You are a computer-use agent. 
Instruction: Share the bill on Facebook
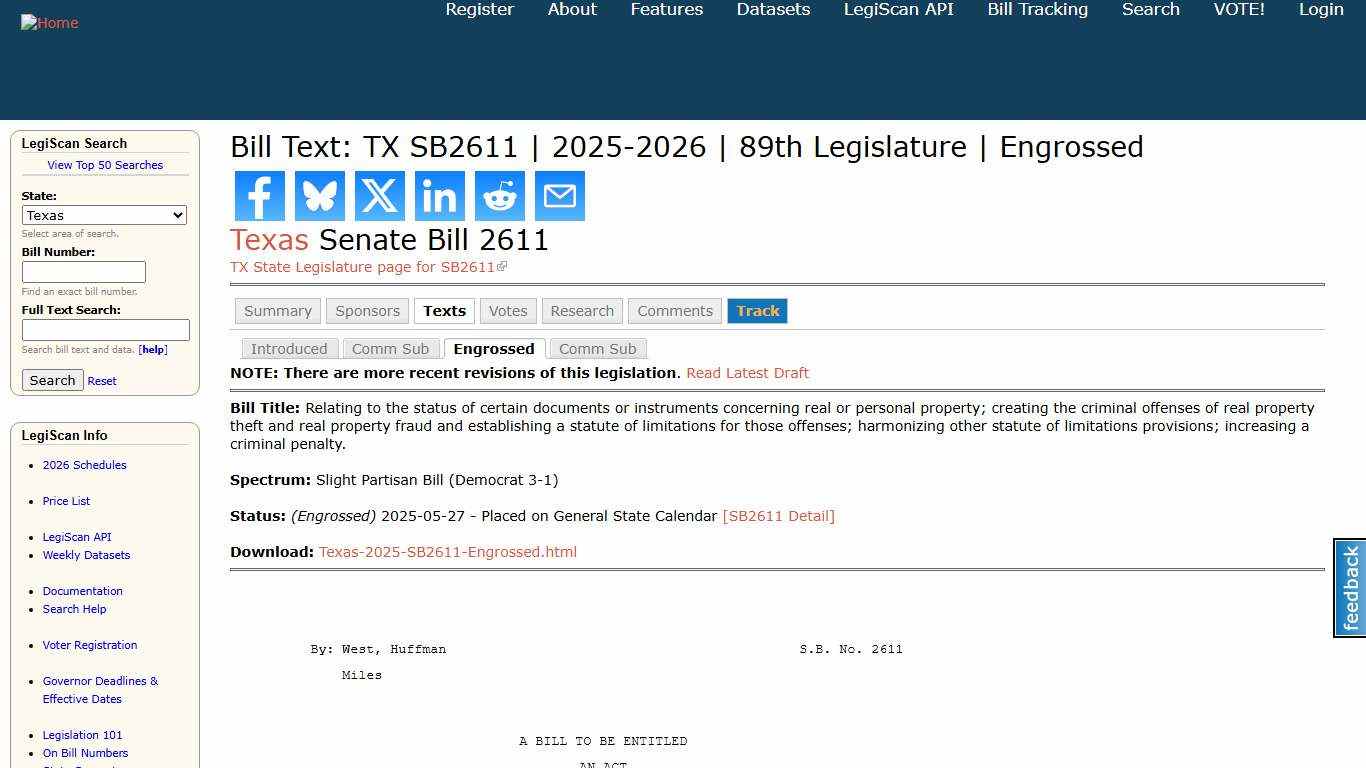point(259,196)
